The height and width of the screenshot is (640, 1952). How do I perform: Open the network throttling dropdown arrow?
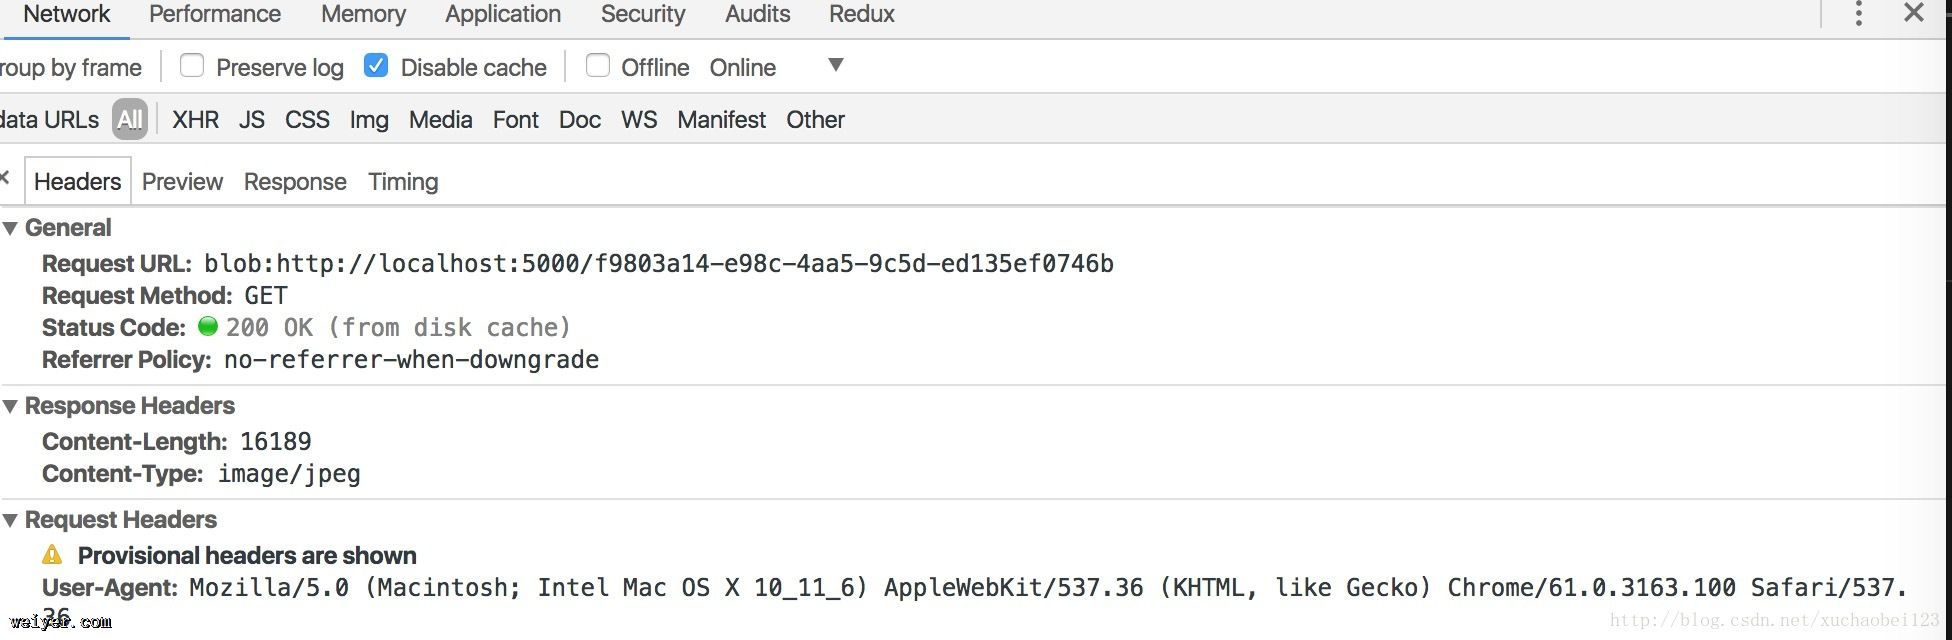(x=836, y=66)
